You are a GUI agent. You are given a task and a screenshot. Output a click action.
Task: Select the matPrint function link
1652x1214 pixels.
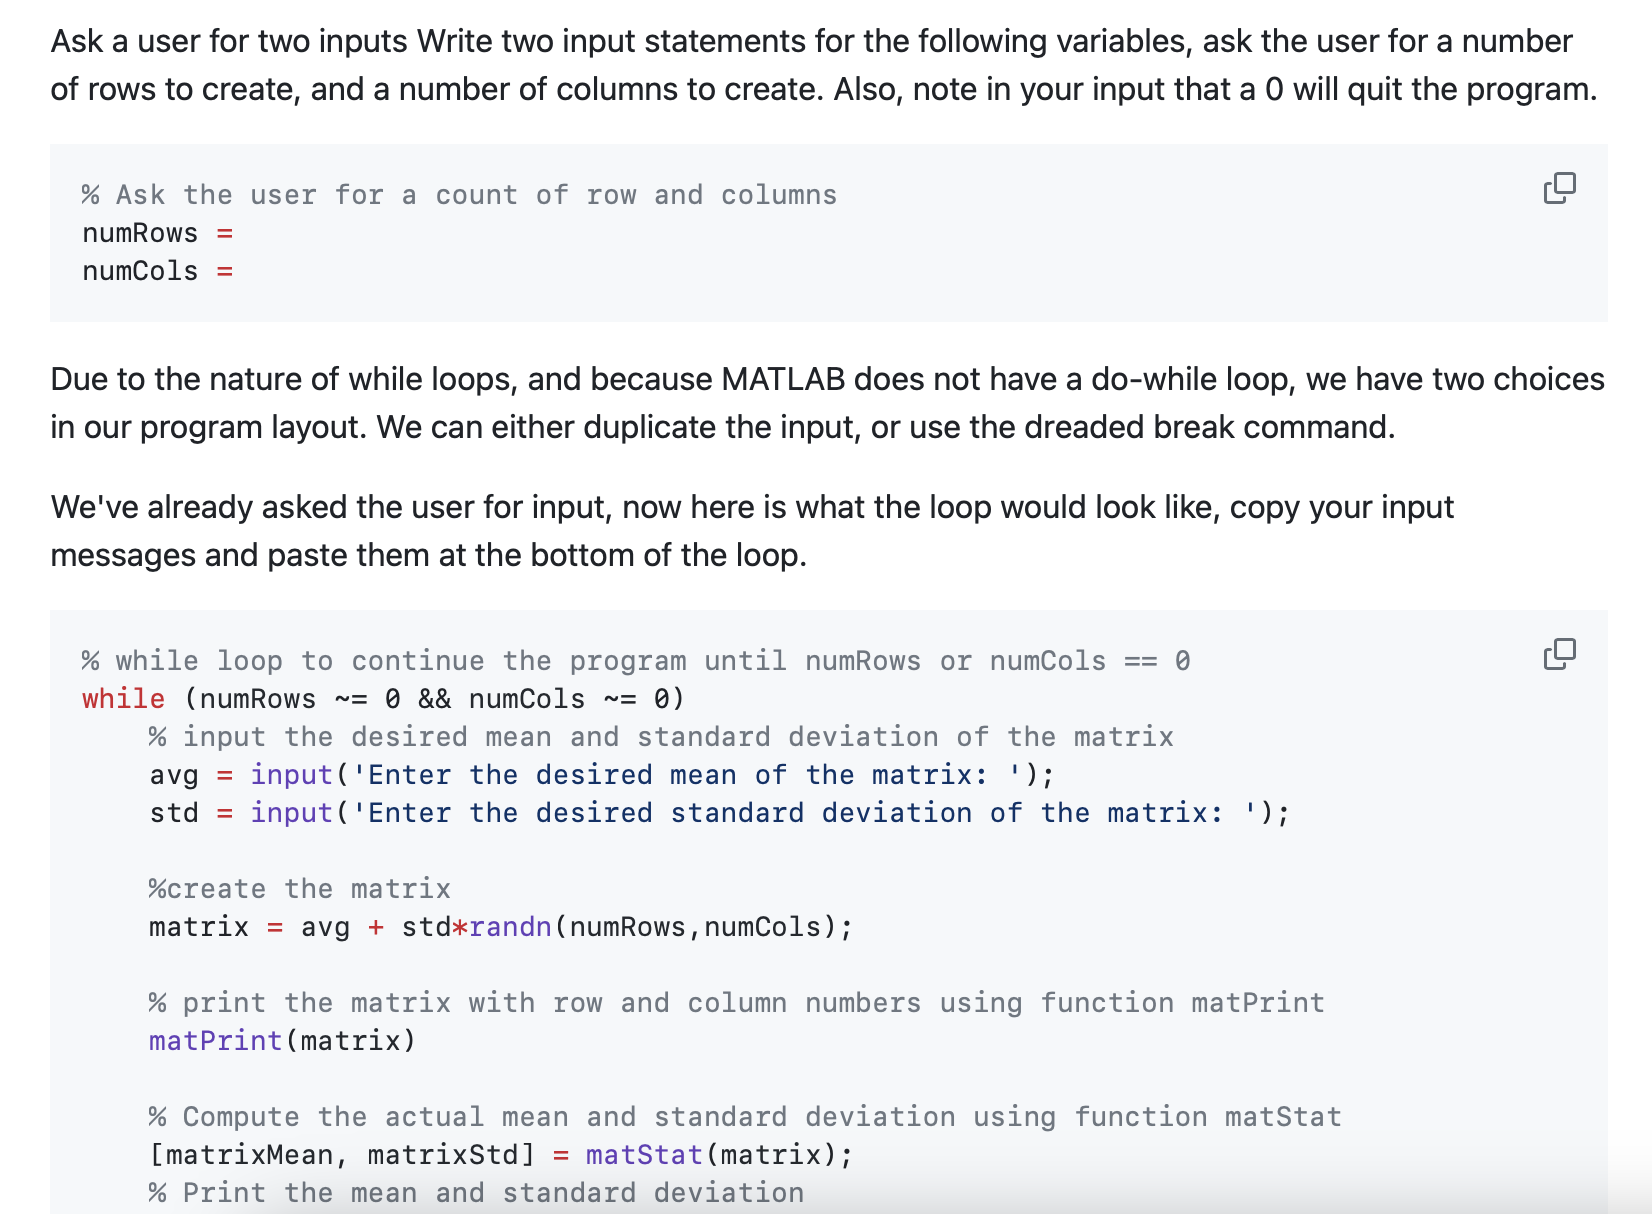coord(211,1040)
